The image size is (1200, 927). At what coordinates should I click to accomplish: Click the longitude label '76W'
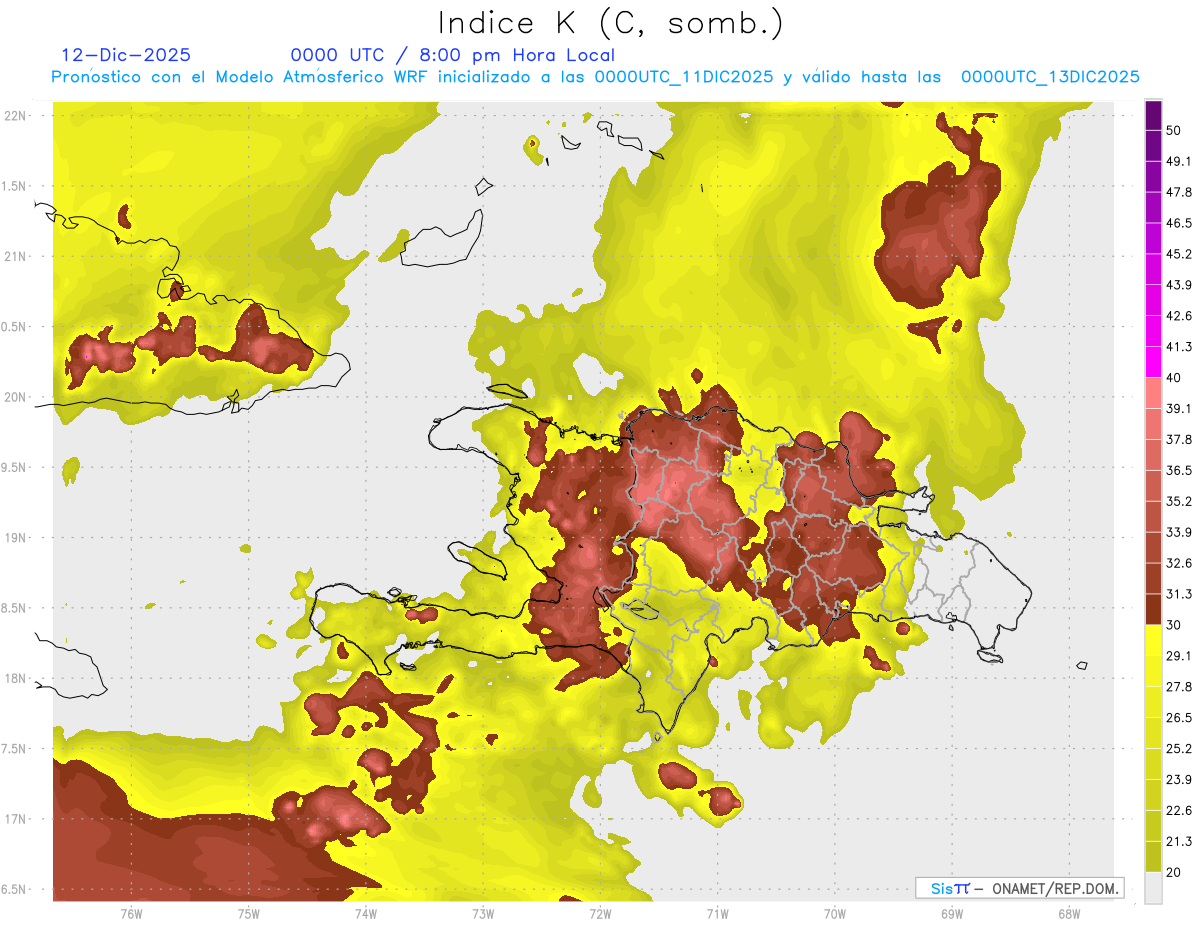pos(131,914)
